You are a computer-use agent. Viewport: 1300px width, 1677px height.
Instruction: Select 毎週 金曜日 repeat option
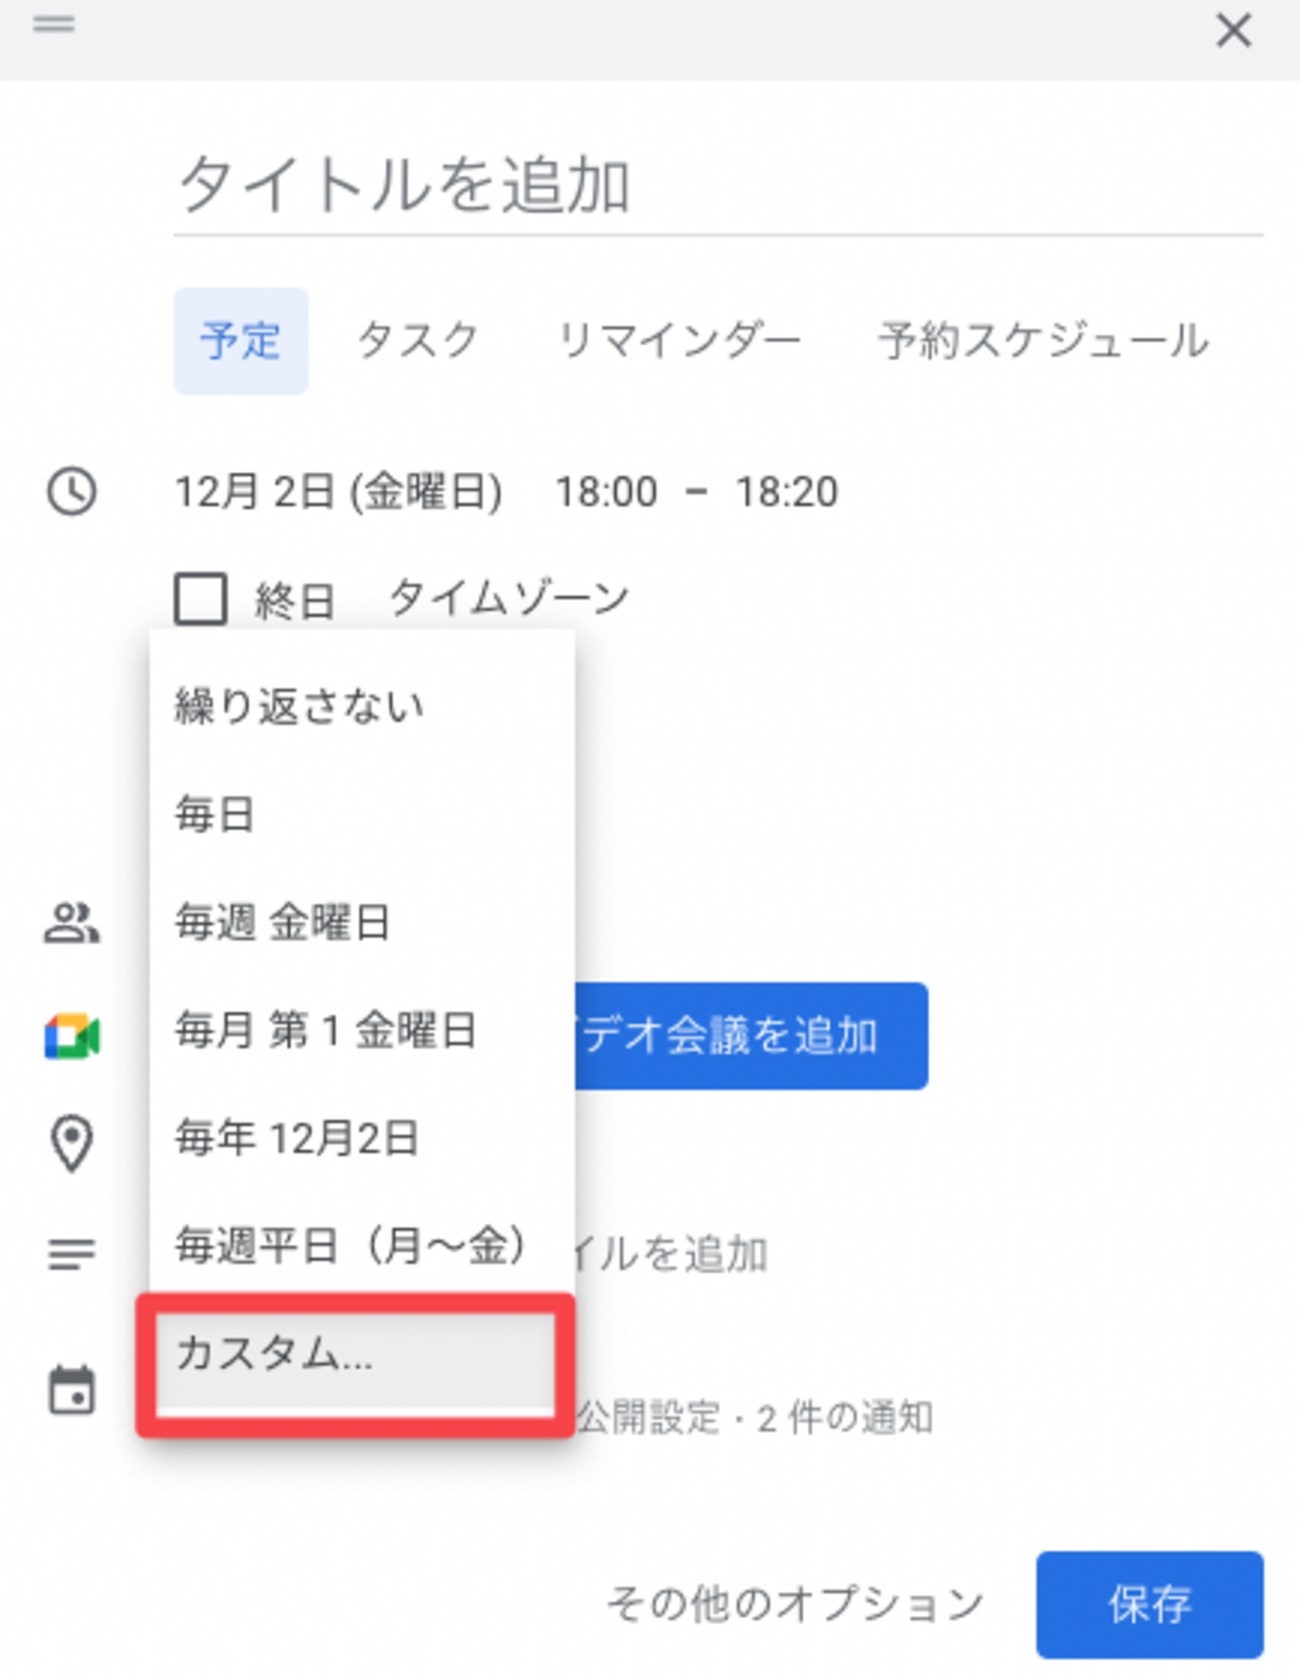[282, 922]
